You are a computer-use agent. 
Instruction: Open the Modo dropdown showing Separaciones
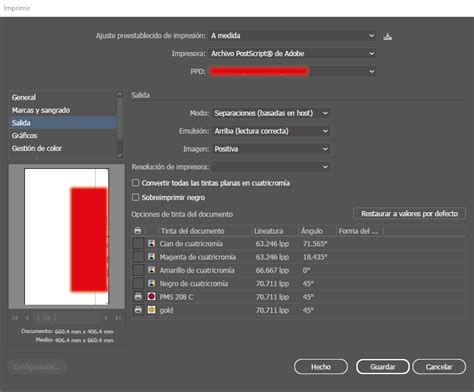[270, 113]
